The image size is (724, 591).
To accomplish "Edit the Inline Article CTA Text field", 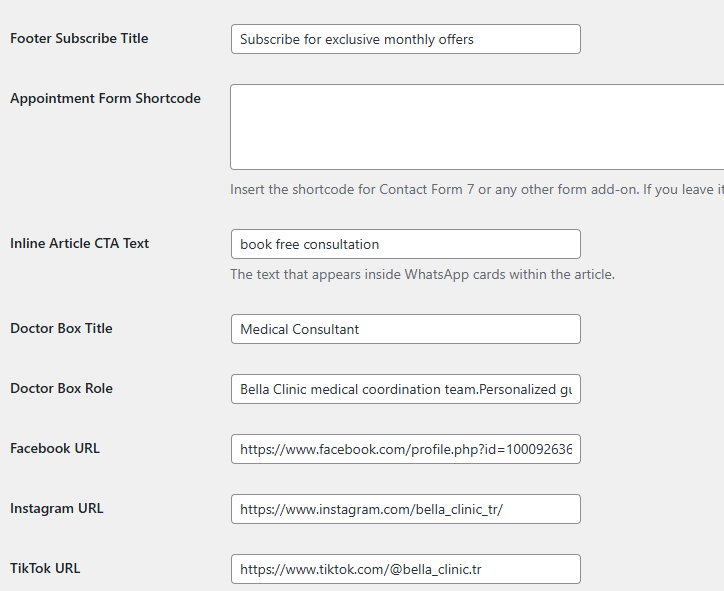I will pyautogui.click(x=405, y=244).
